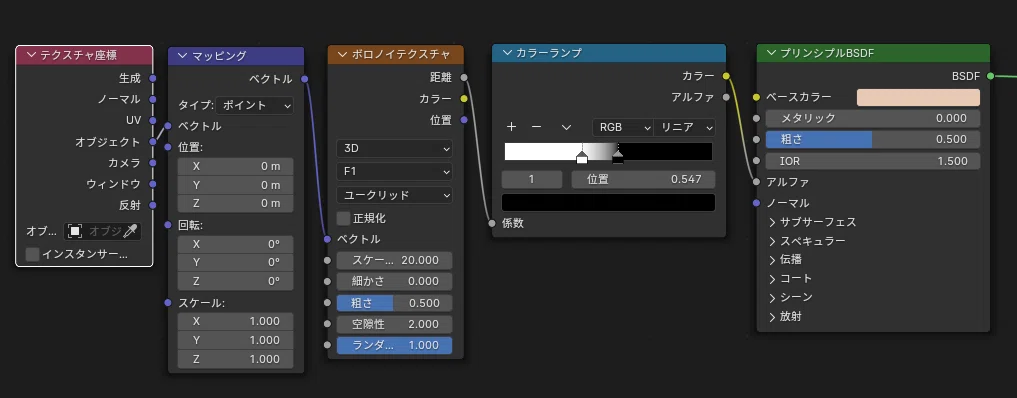The width and height of the screenshot is (1017, 398).
Task: Click the メタリック slider
Action: [x=873, y=119]
